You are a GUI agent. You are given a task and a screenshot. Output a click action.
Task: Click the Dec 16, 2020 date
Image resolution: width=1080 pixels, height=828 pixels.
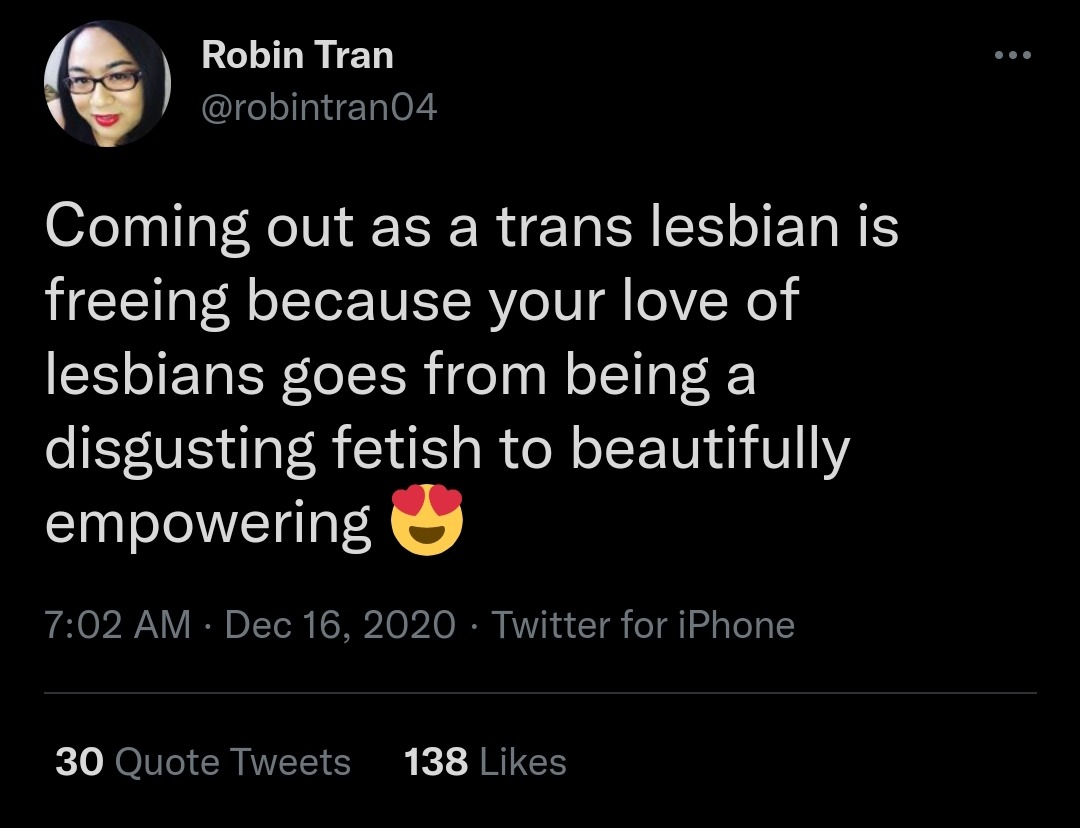340,625
